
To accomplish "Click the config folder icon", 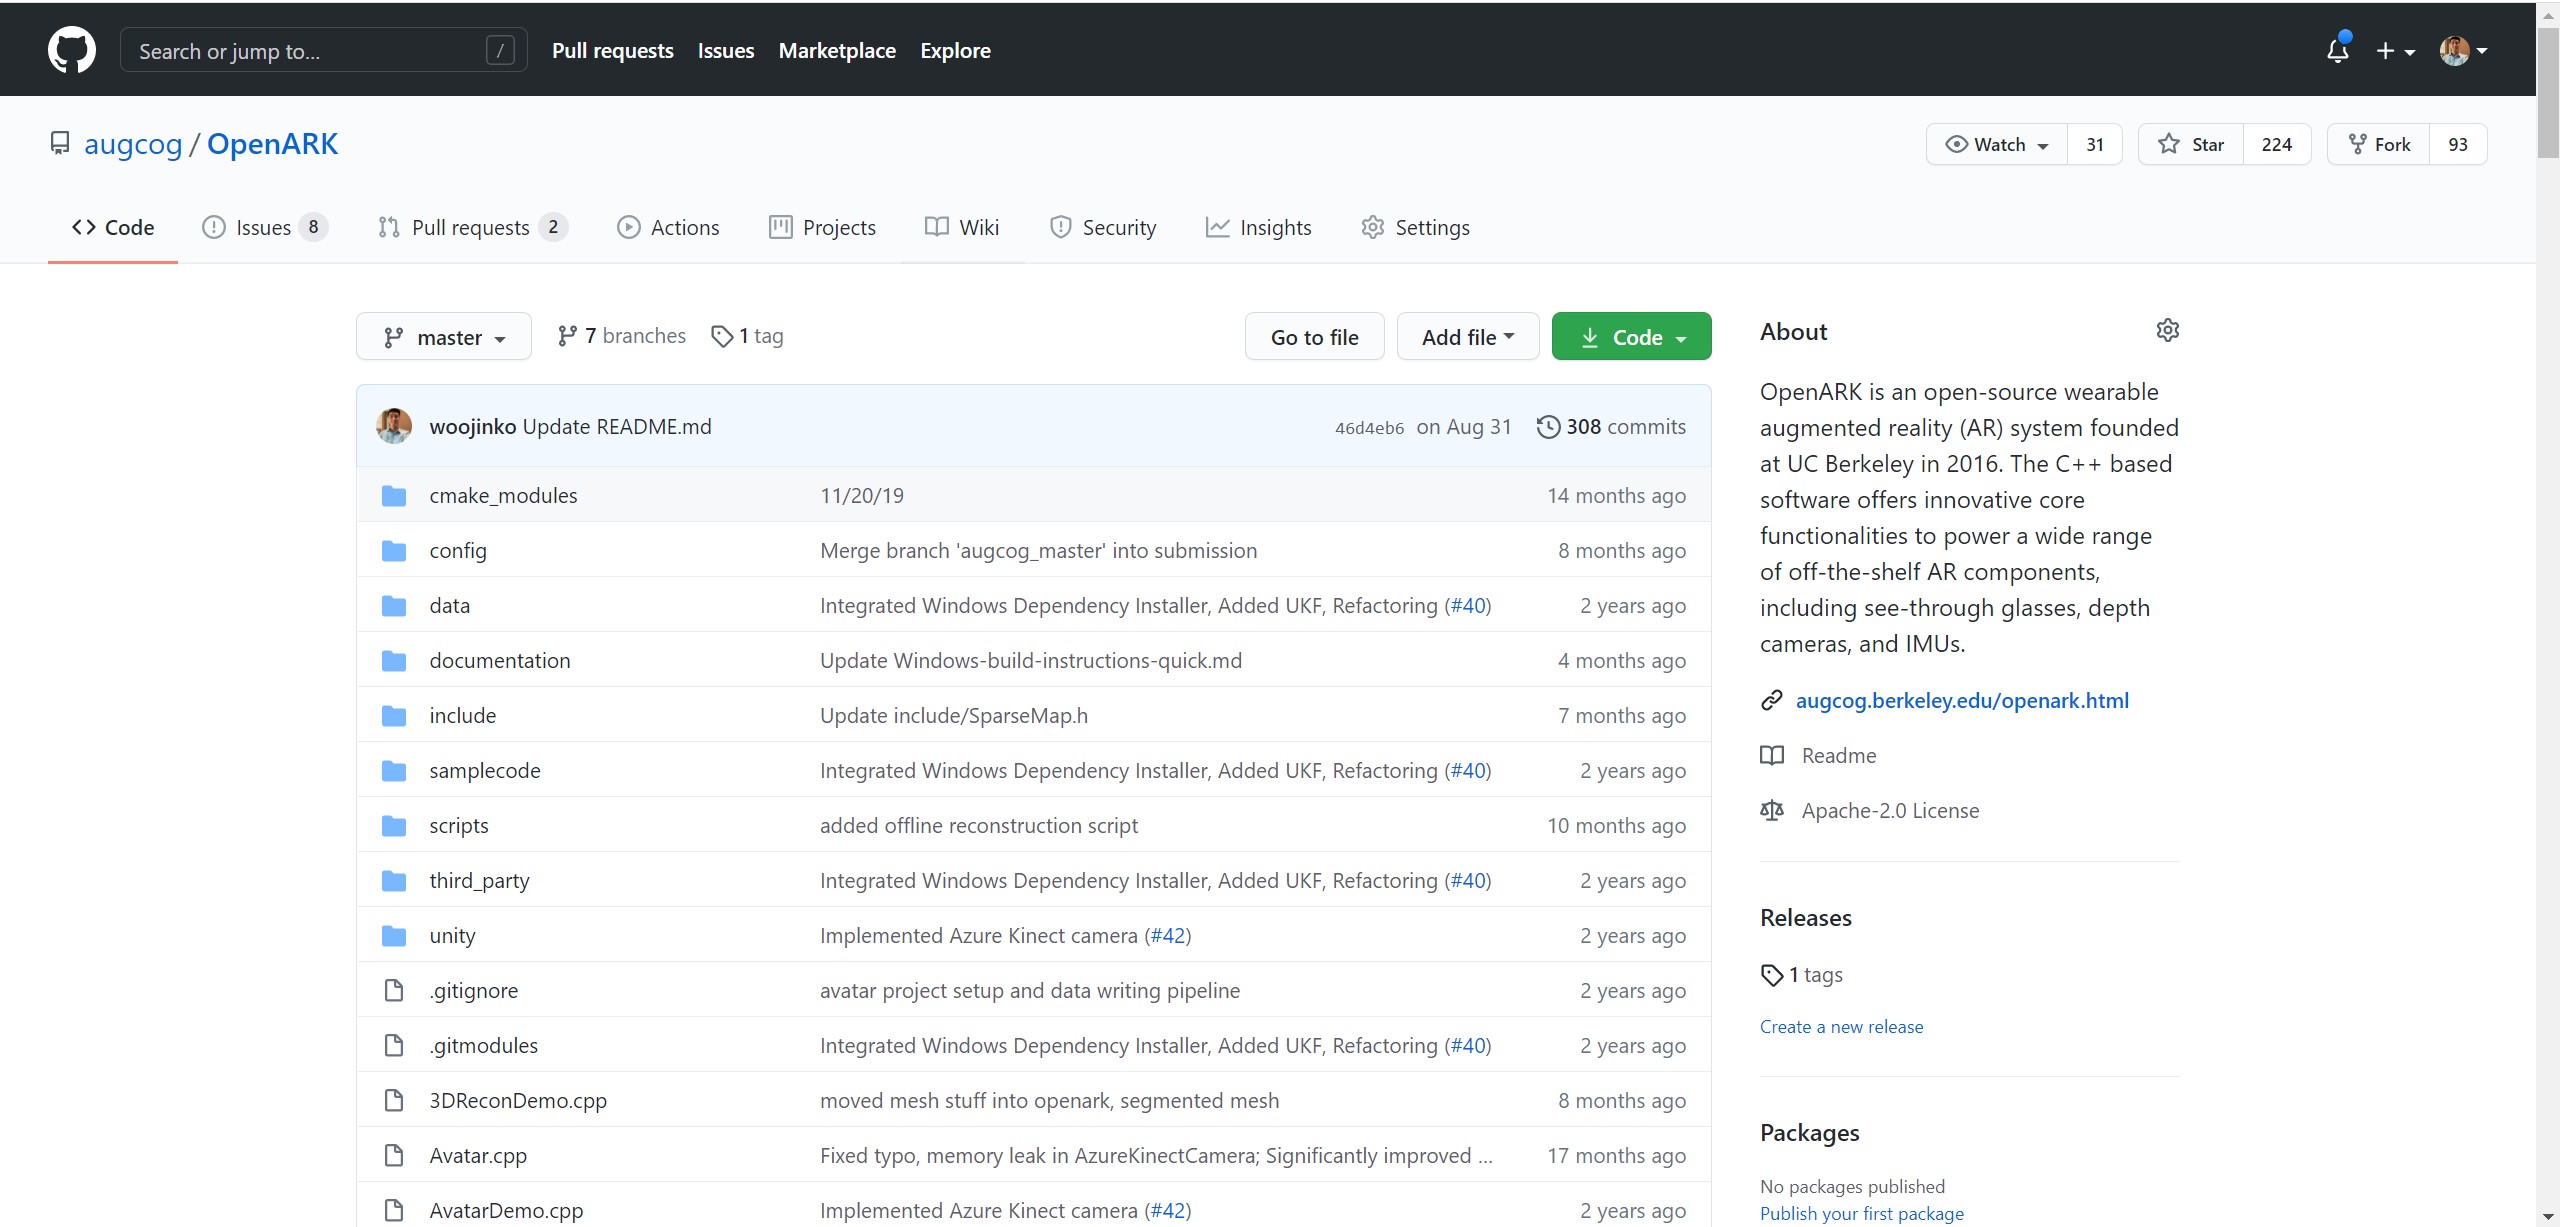I will (x=394, y=551).
